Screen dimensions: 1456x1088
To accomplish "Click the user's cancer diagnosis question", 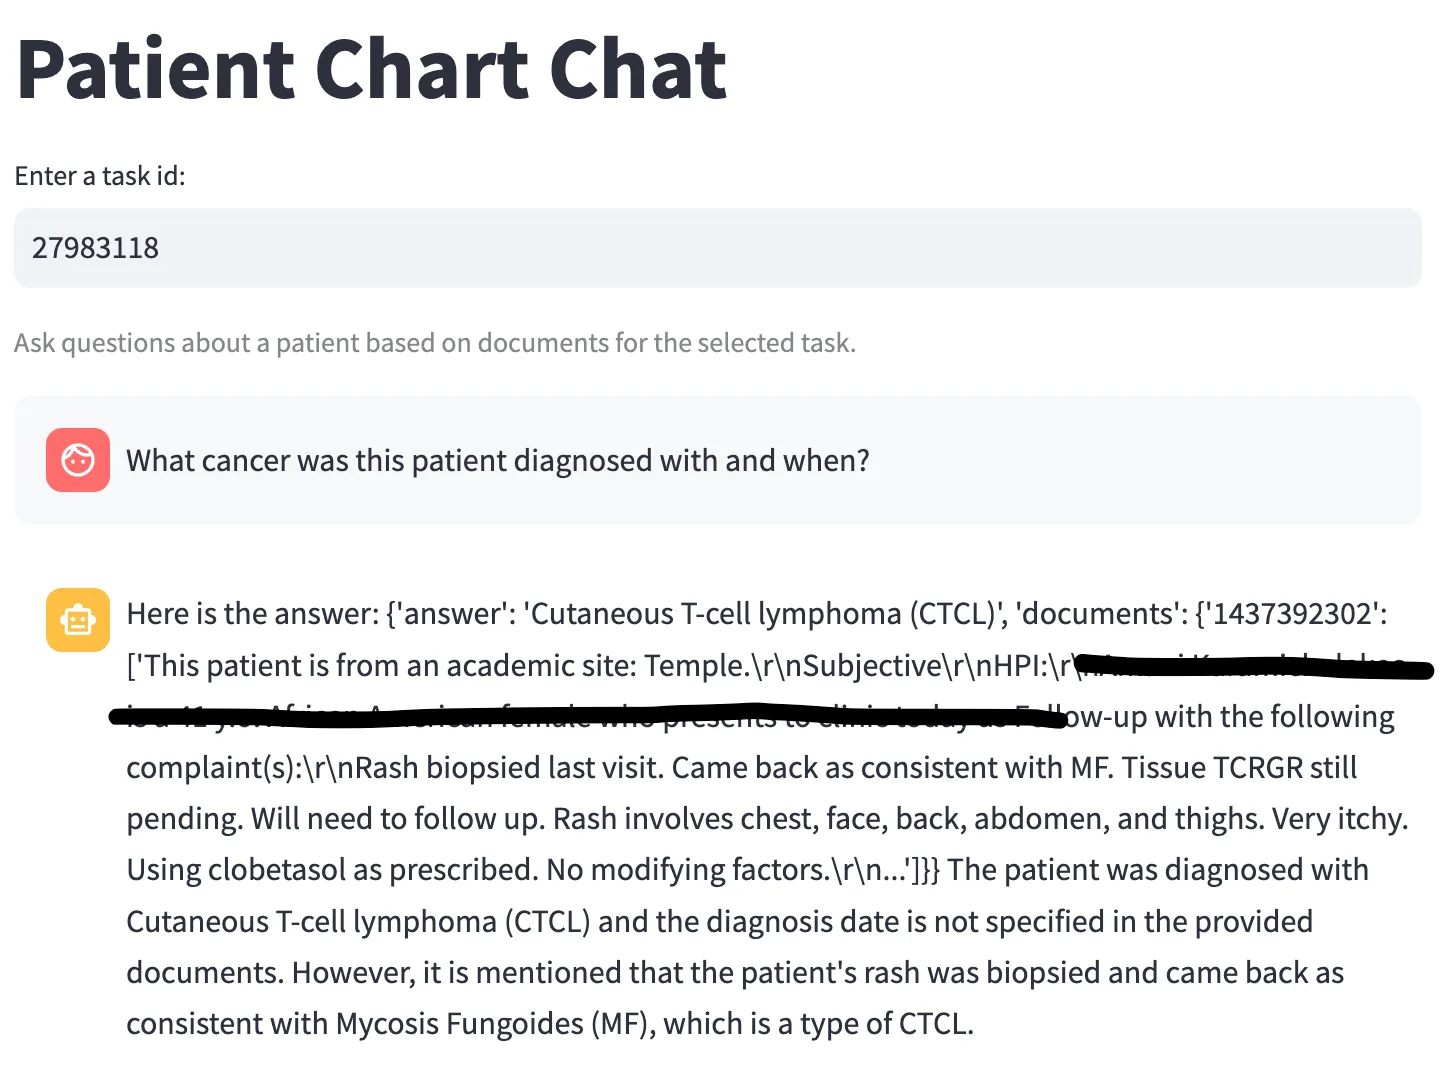I will point(497,460).
